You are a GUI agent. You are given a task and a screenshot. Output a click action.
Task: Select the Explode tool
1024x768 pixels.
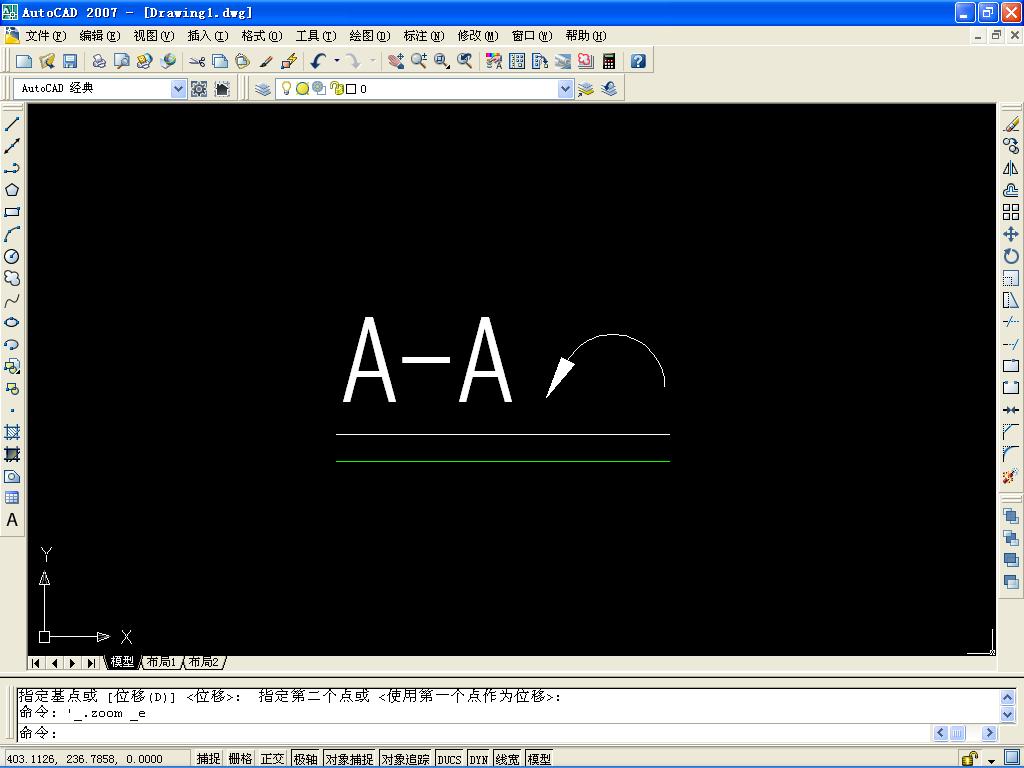pos(1011,476)
